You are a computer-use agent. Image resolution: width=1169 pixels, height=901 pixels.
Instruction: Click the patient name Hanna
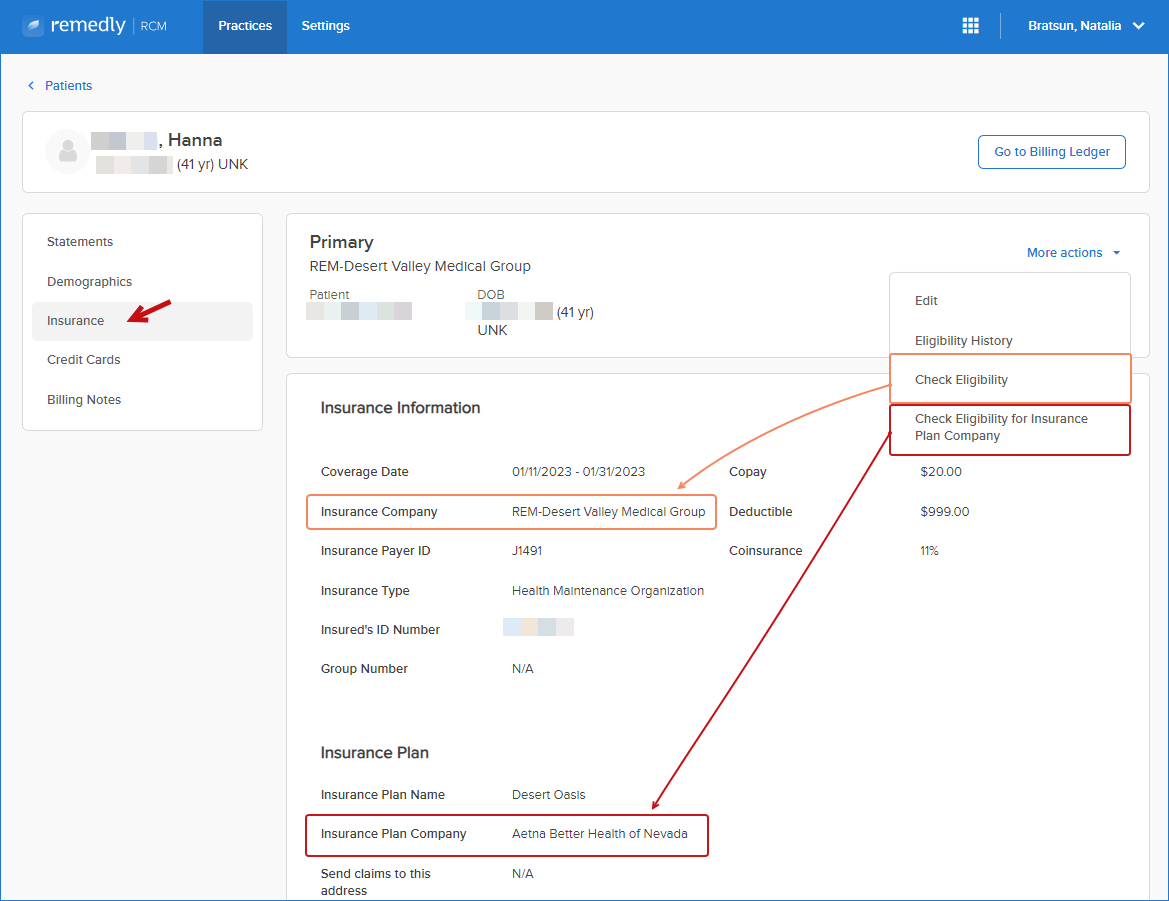click(195, 140)
